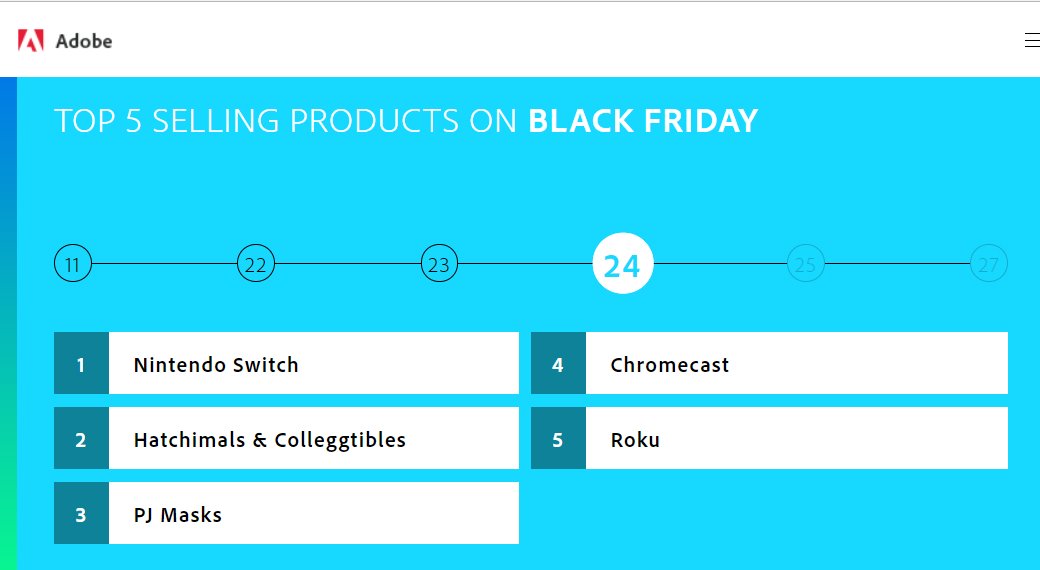Image resolution: width=1040 pixels, height=570 pixels.
Task: Select day 11 on the timeline
Action: [x=73, y=263]
